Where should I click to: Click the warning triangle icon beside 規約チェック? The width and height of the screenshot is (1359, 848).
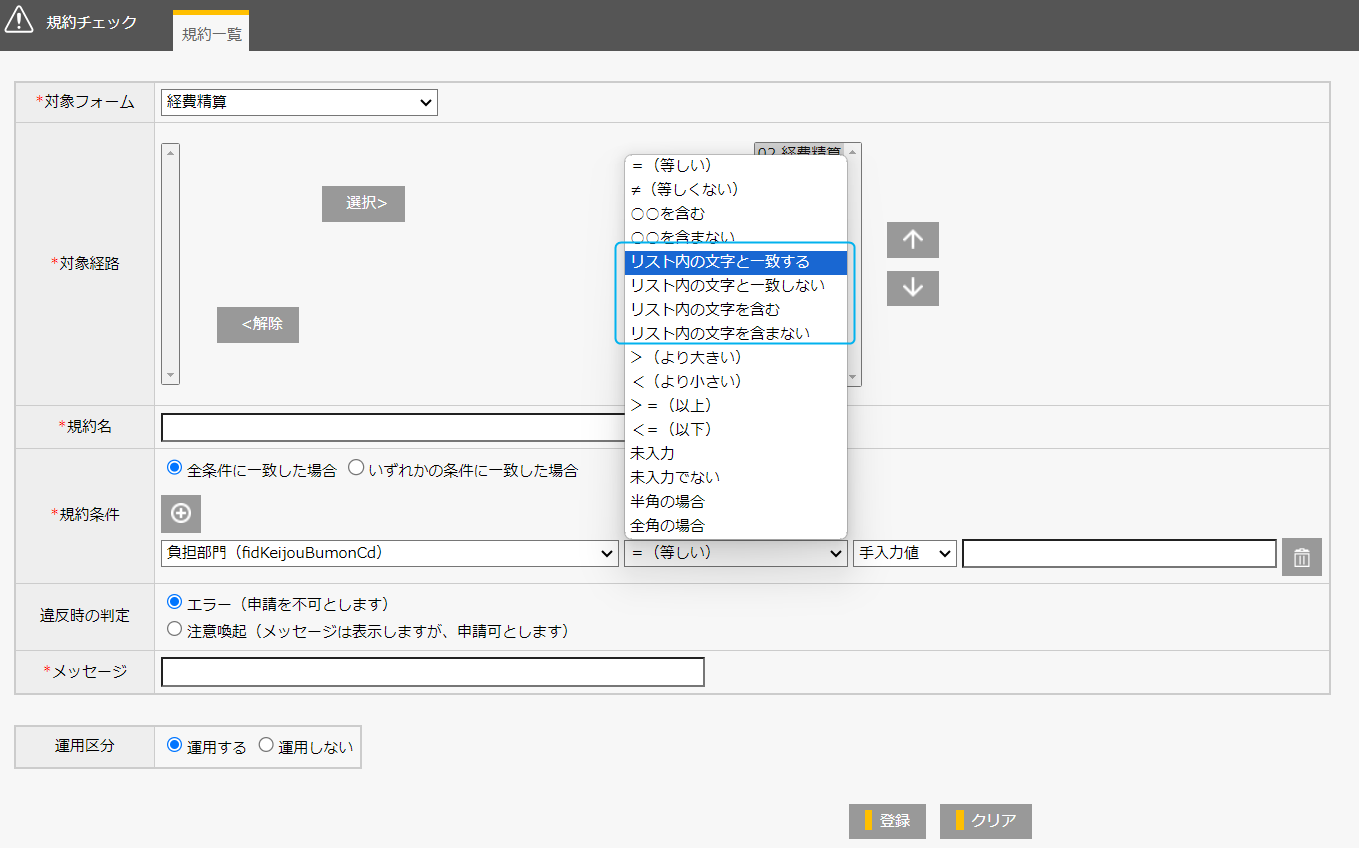tap(19, 20)
